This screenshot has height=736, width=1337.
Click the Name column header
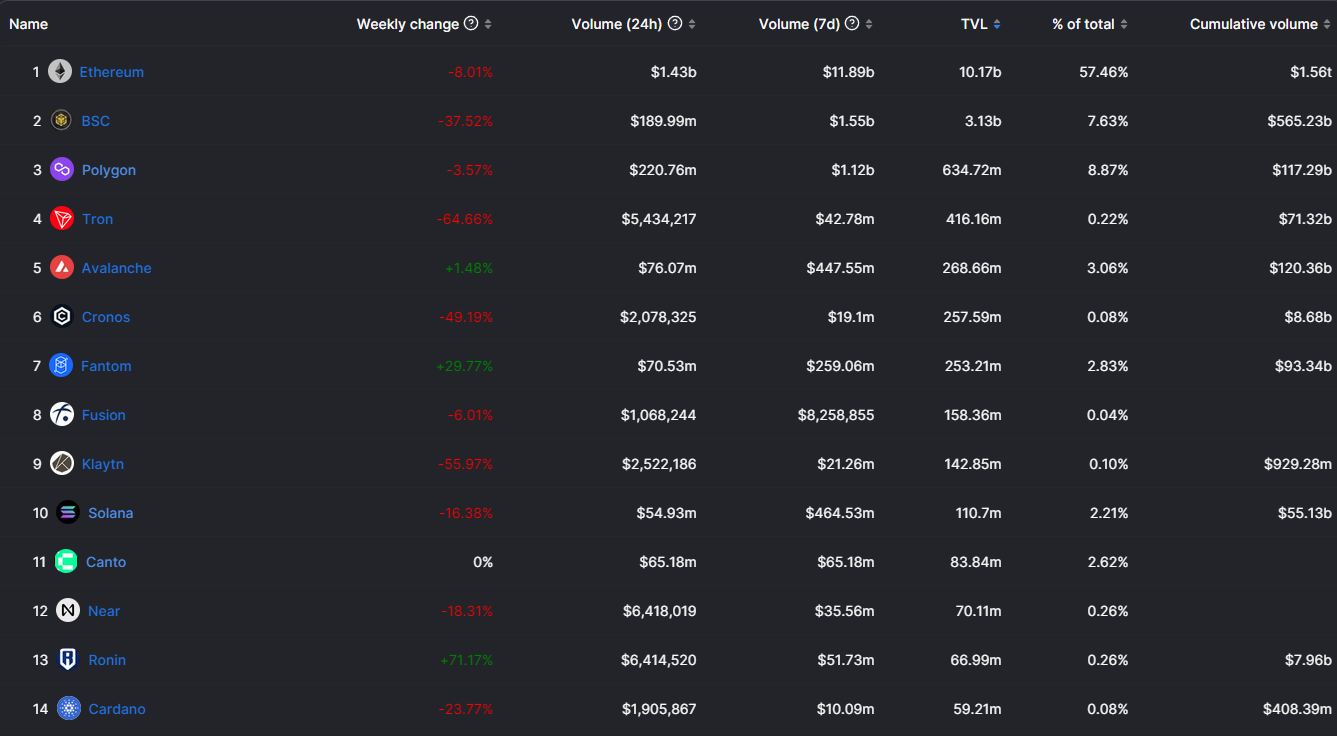(x=28, y=24)
